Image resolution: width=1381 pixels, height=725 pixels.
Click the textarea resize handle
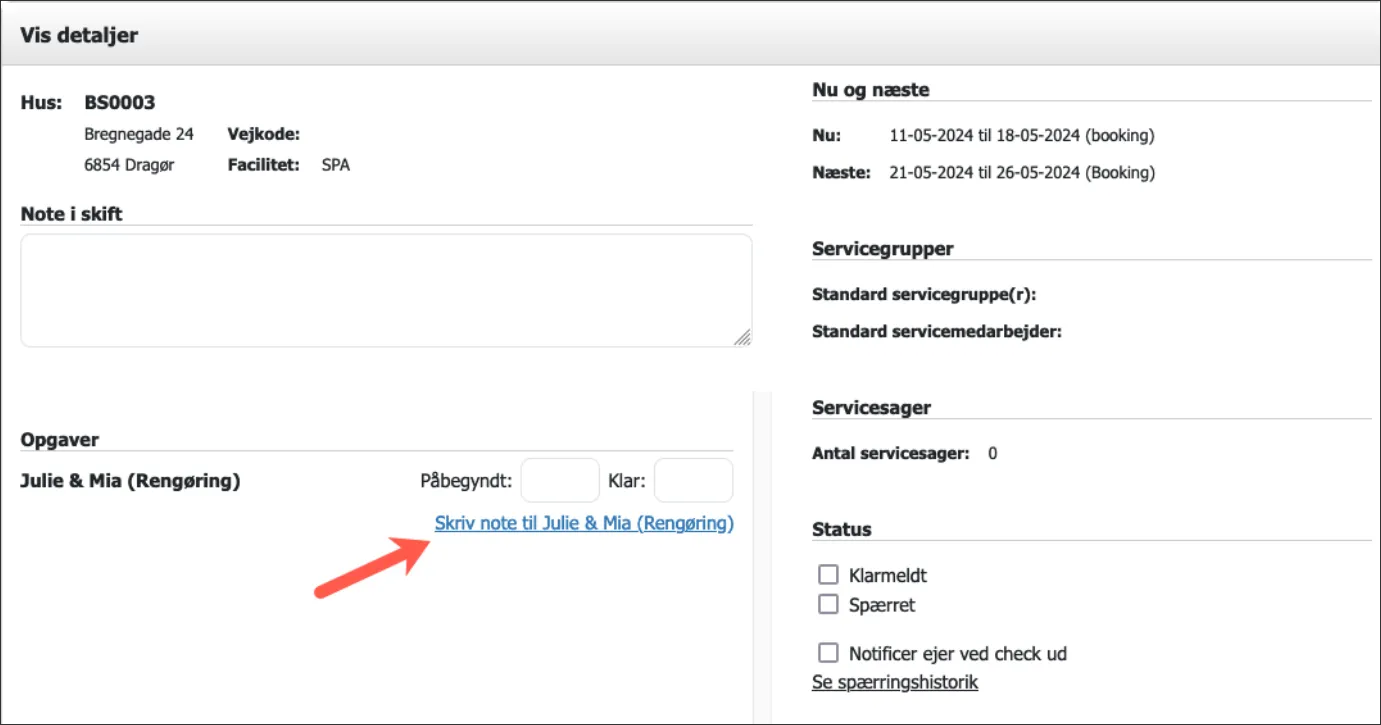pyautogui.click(x=746, y=336)
